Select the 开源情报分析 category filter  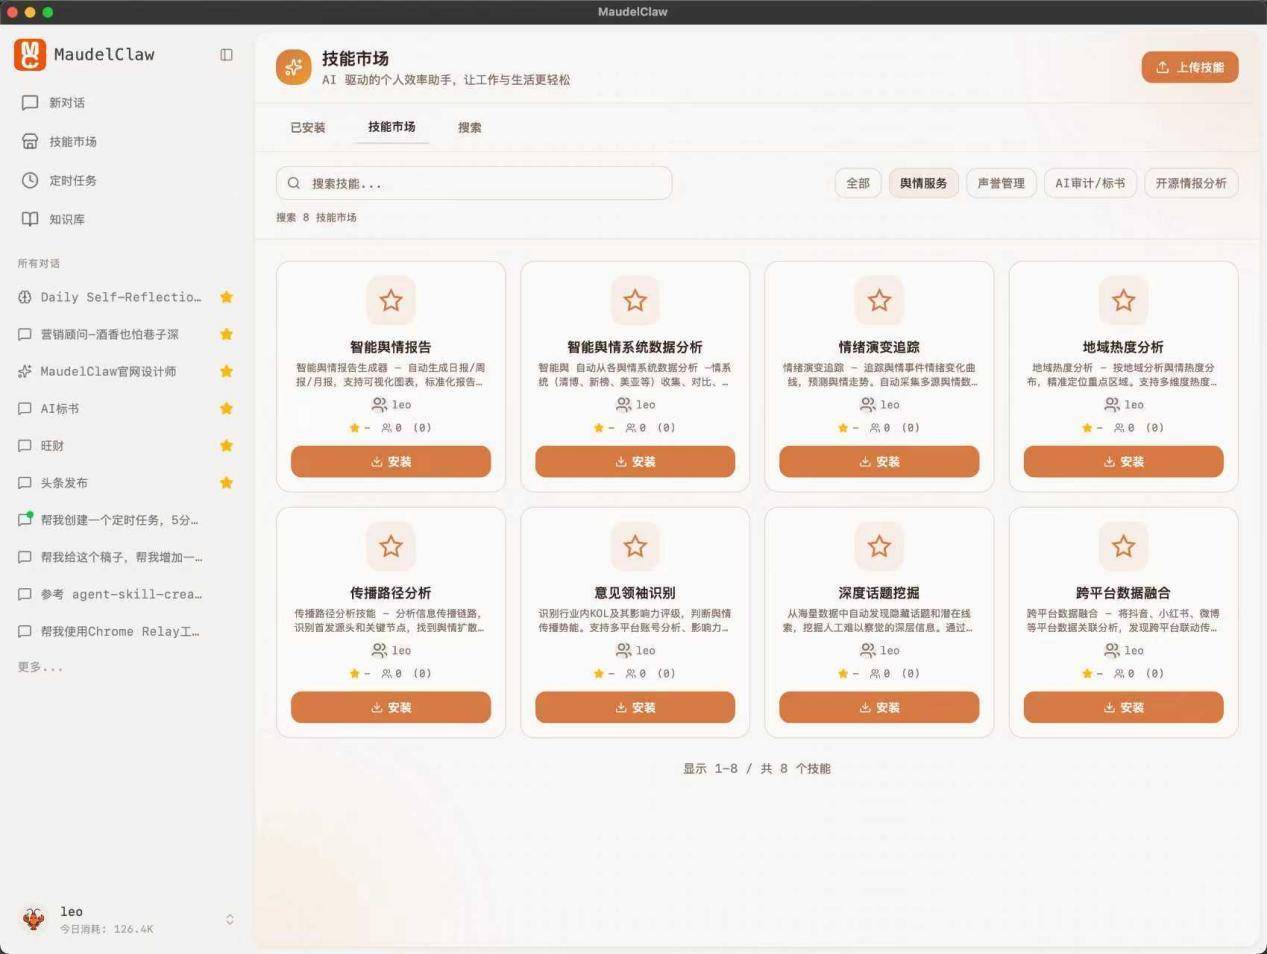point(1190,183)
